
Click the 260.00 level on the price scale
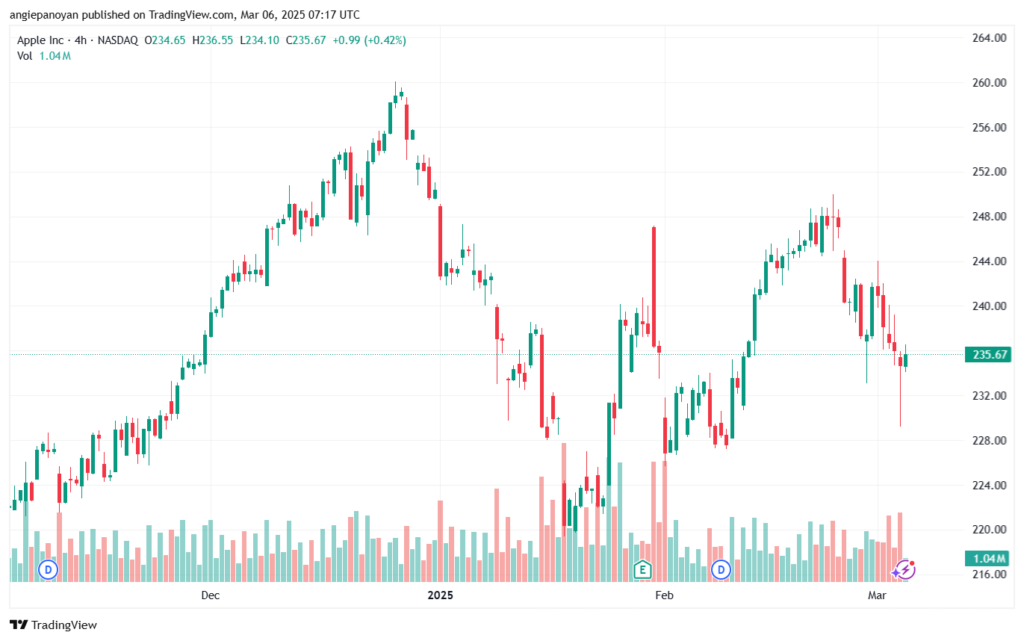989,82
